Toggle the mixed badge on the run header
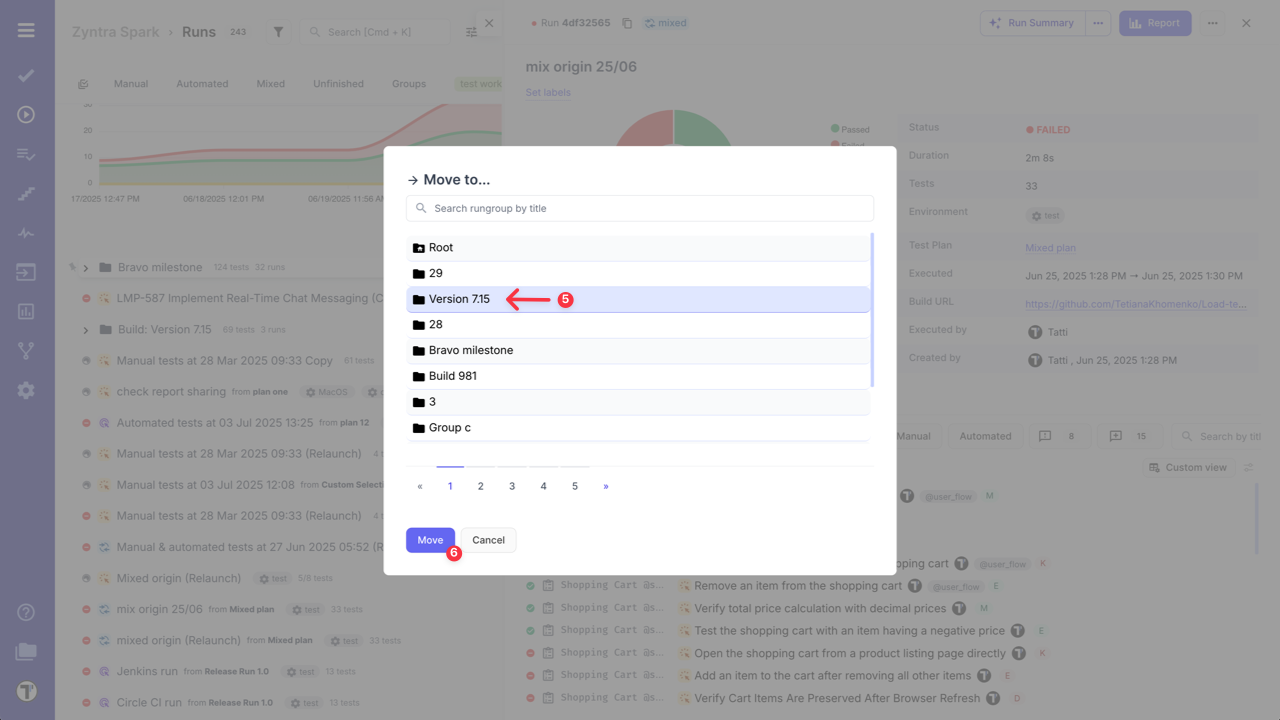The width and height of the screenshot is (1280, 720). click(x=665, y=22)
